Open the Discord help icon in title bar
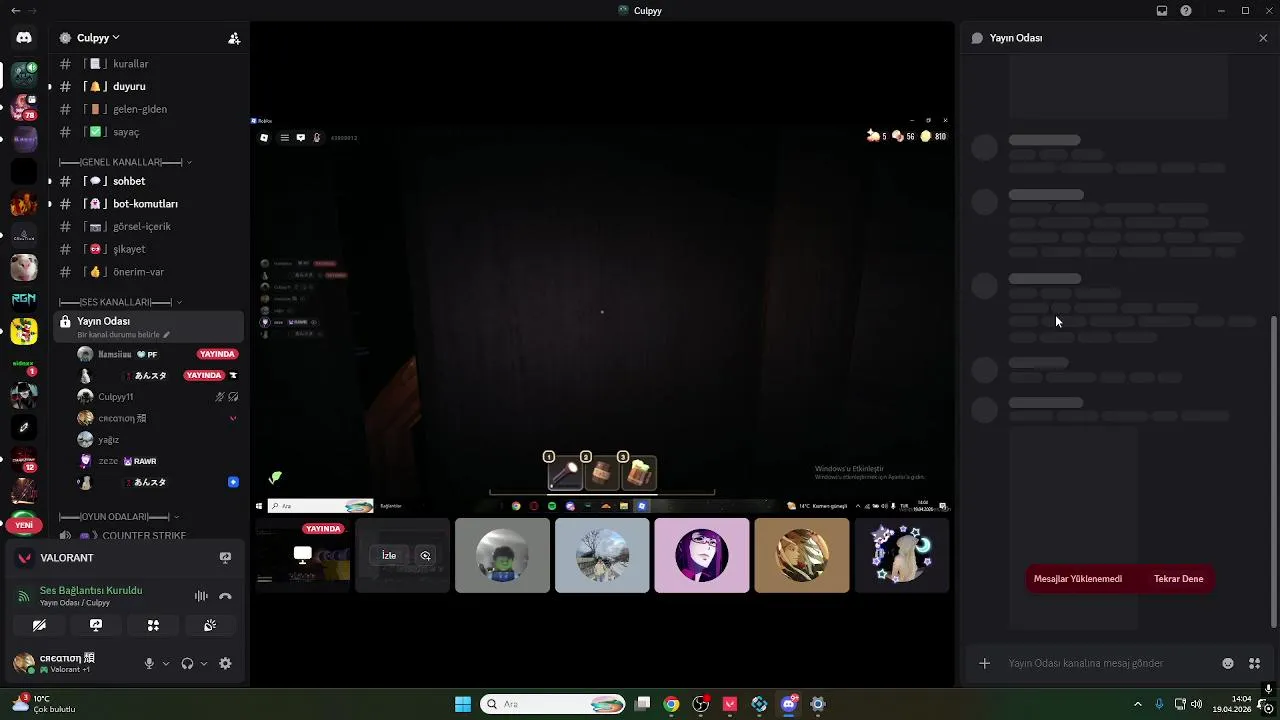This screenshot has width=1280, height=720. pyautogui.click(x=1186, y=11)
